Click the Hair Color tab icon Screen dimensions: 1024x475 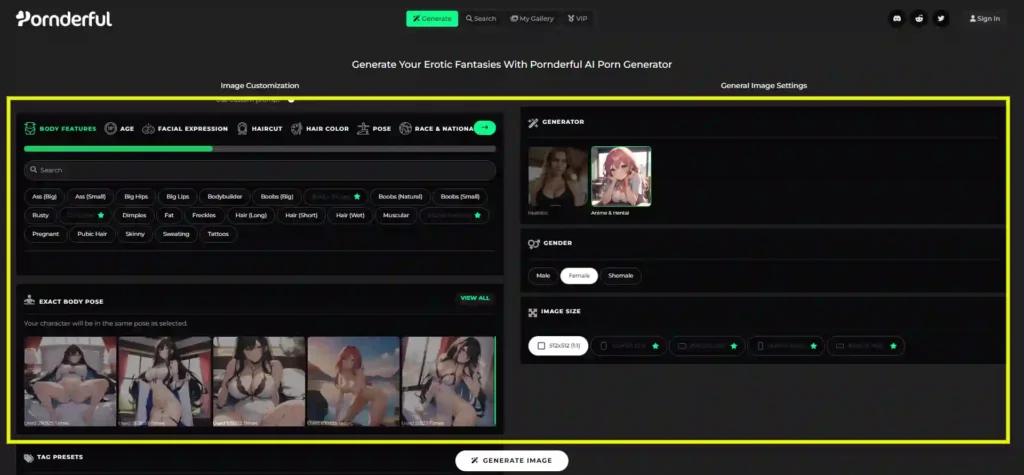click(296, 129)
